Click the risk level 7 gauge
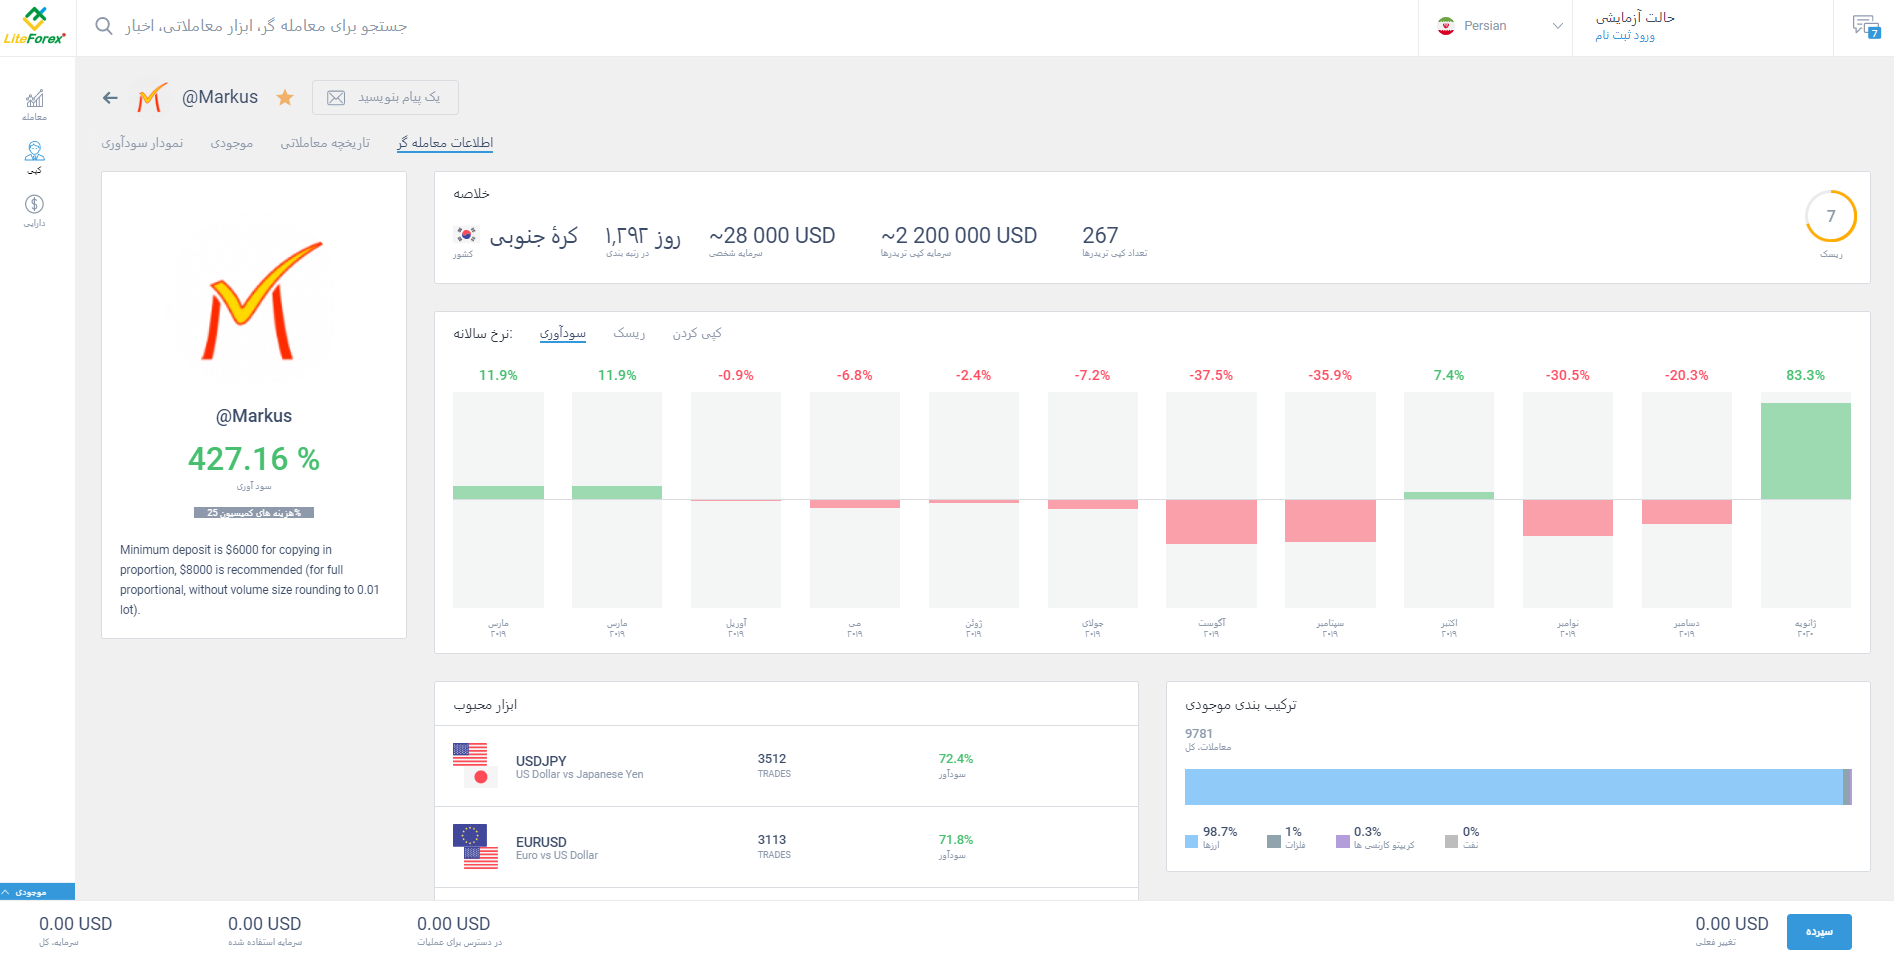 click(x=1831, y=216)
